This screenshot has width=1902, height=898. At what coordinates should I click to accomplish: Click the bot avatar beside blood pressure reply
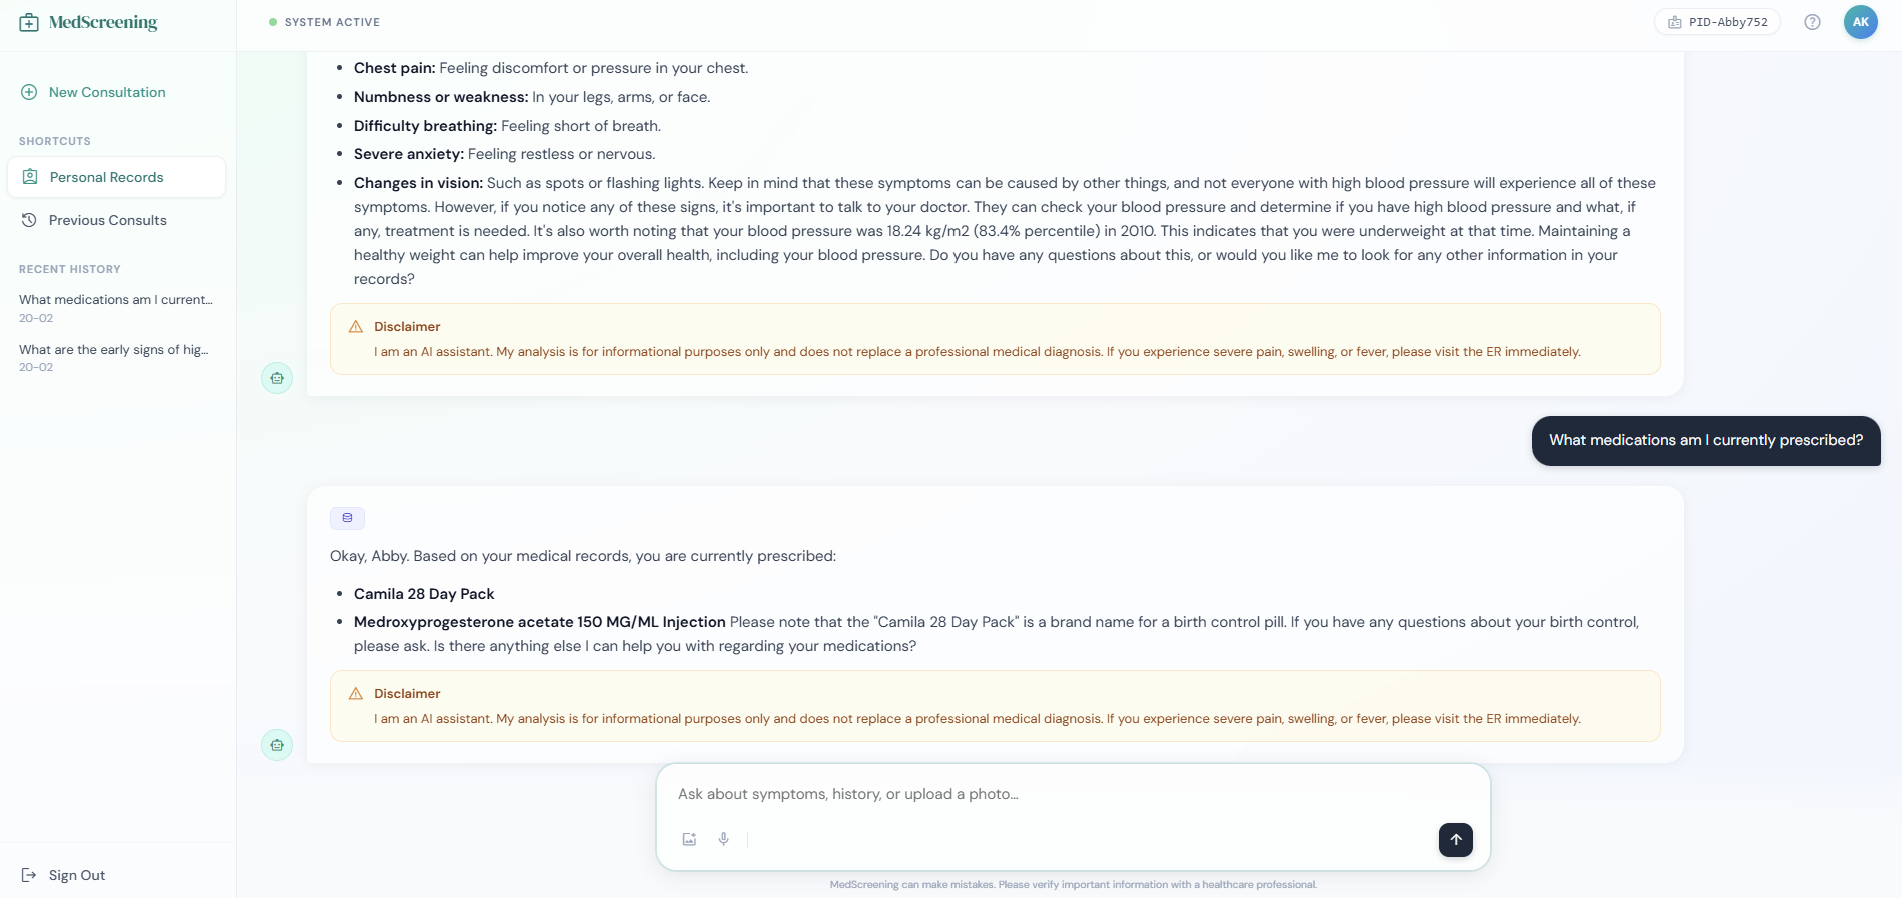point(277,378)
